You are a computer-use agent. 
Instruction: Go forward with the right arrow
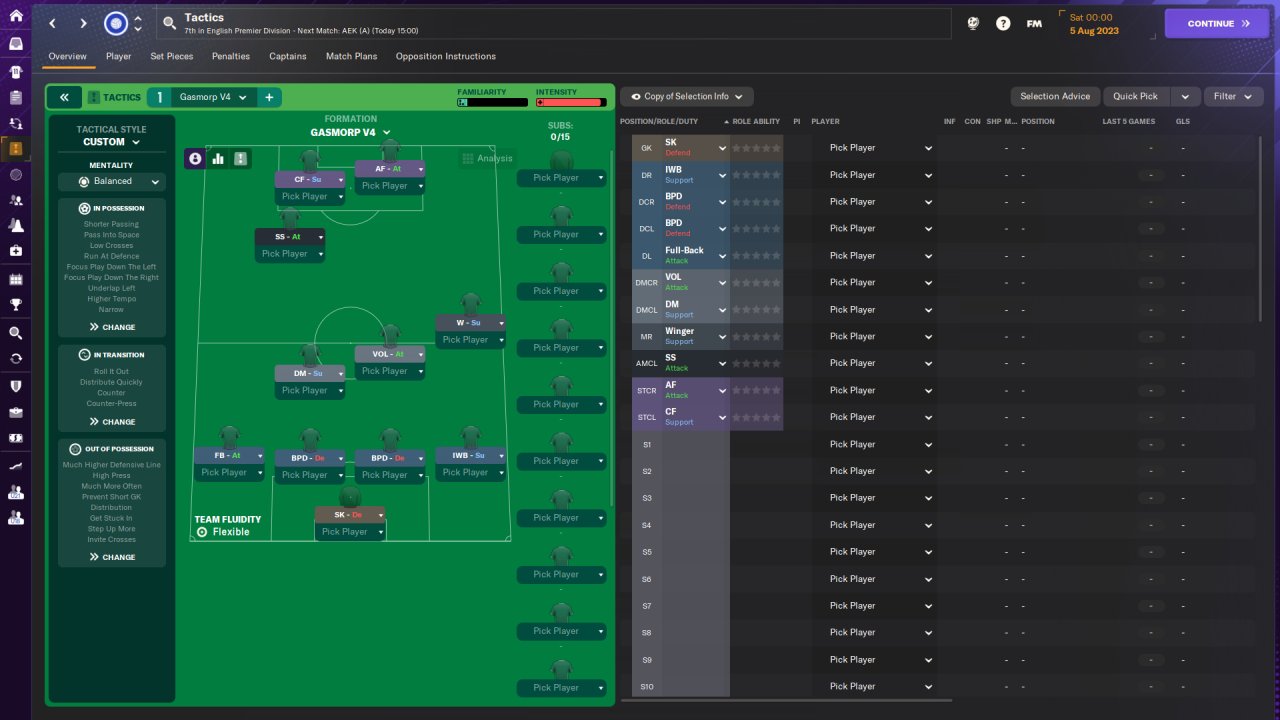click(83, 23)
